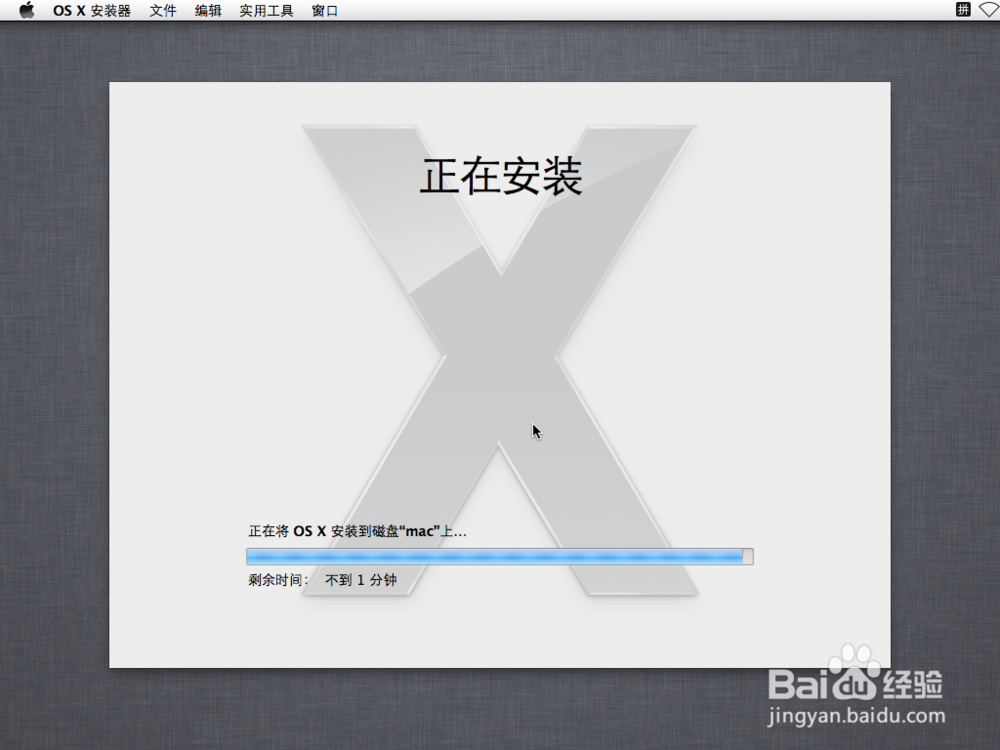Open the OS X 安装器 menu
The height and width of the screenshot is (750, 1000).
(x=92, y=11)
